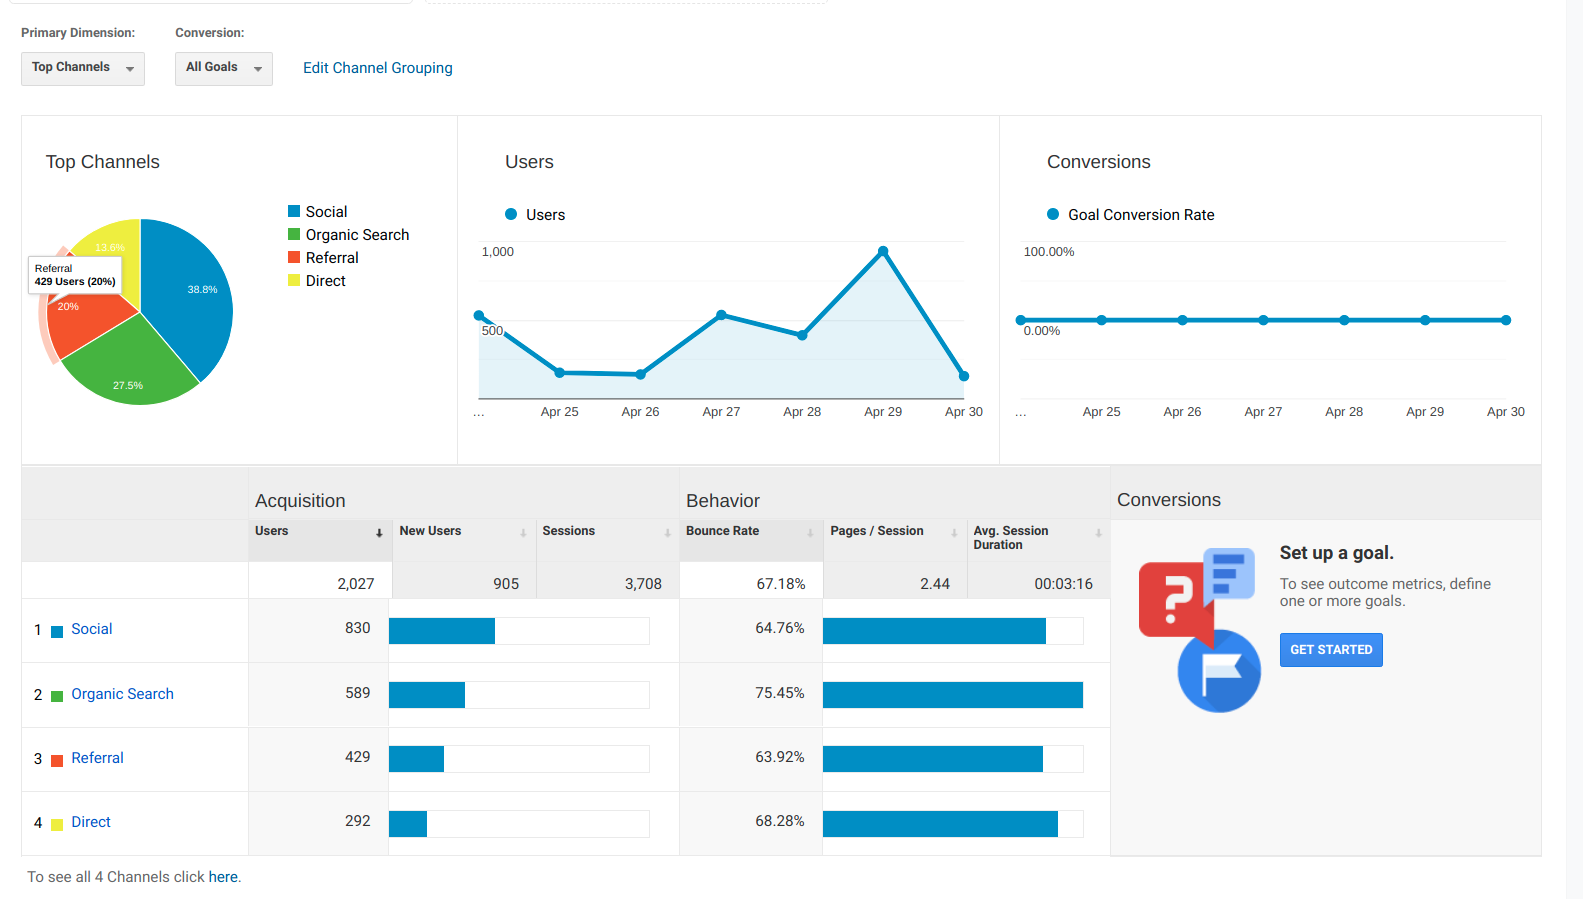Select the Apr 30 data point on the Users chart
This screenshot has width=1583, height=899.
click(964, 376)
